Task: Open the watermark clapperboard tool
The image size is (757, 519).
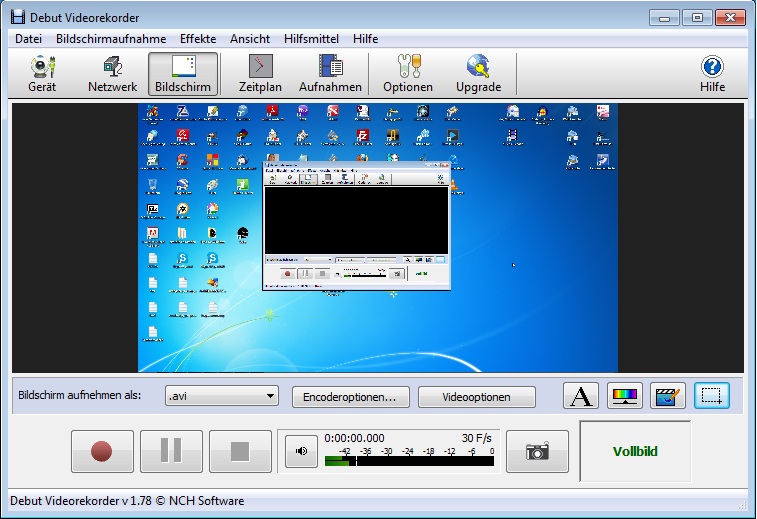Action: (668, 396)
